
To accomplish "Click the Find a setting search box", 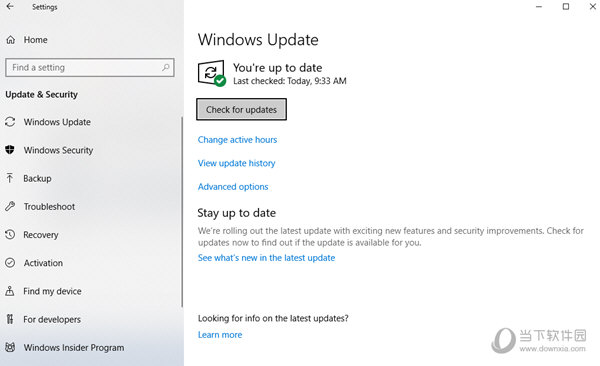I will 90,67.
